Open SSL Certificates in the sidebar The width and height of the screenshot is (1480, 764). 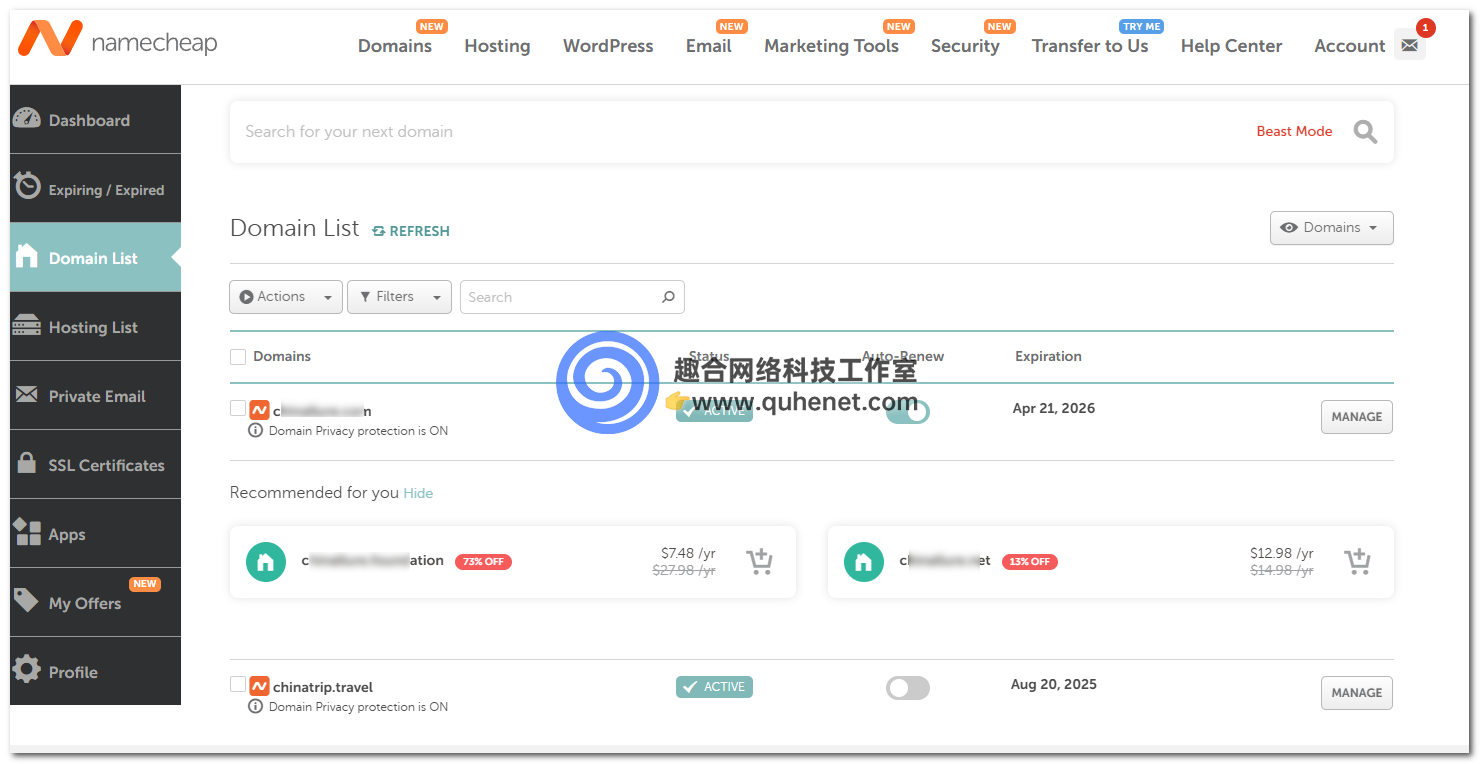(96, 464)
